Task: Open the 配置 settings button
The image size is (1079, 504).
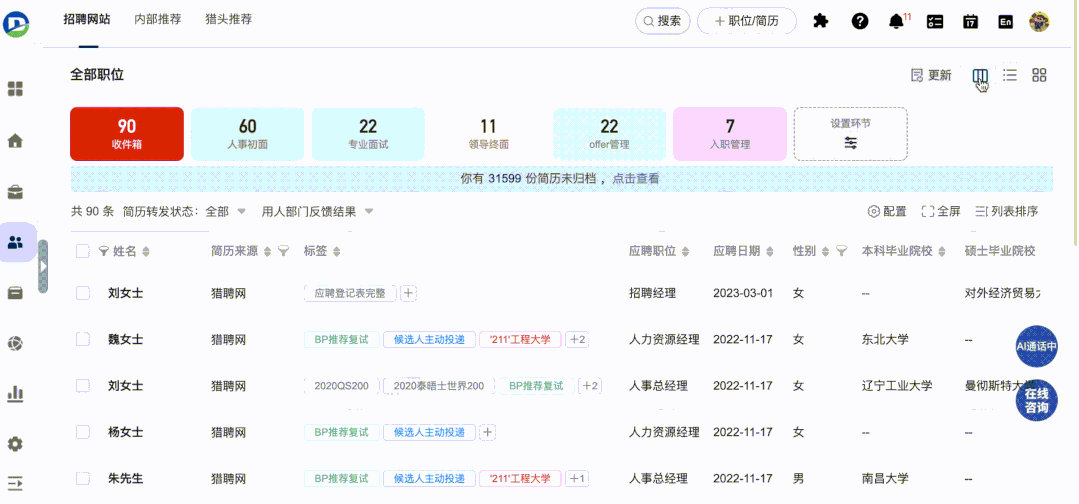Action: tap(887, 211)
